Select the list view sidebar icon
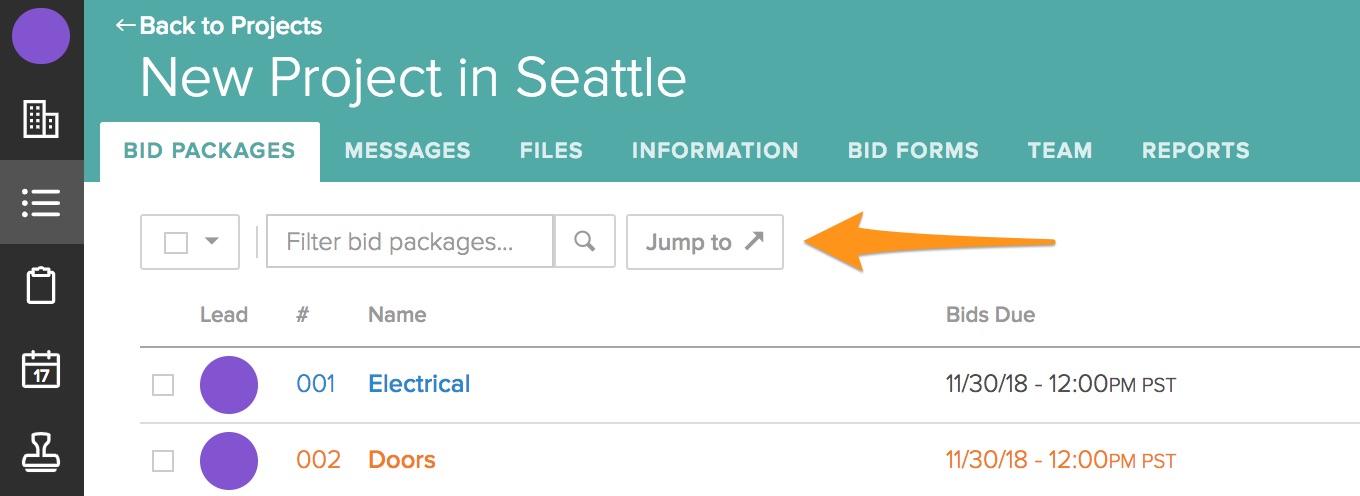The image size is (1360, 496). coord(41,203)
